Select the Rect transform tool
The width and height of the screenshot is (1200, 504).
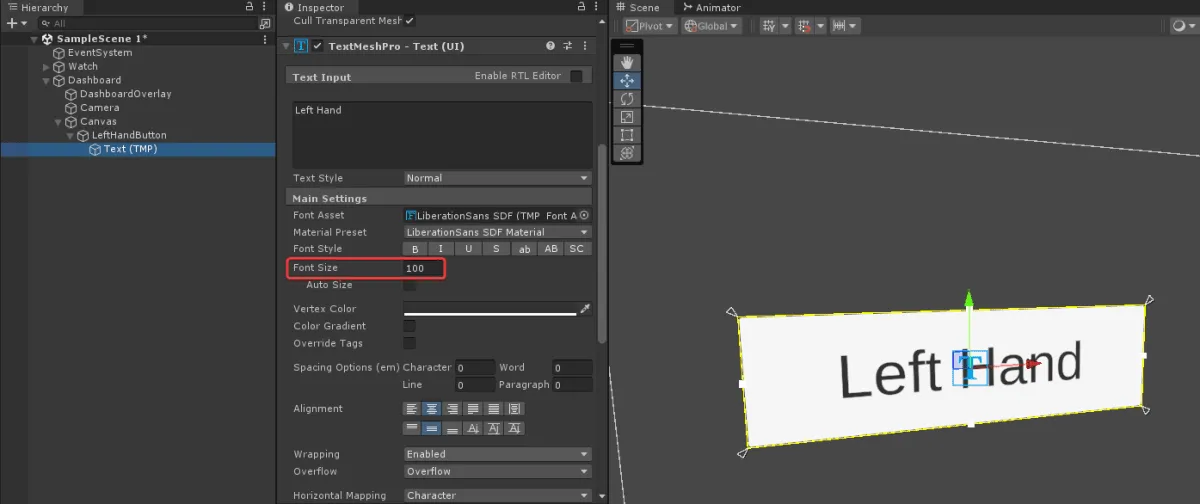point(627,135)
